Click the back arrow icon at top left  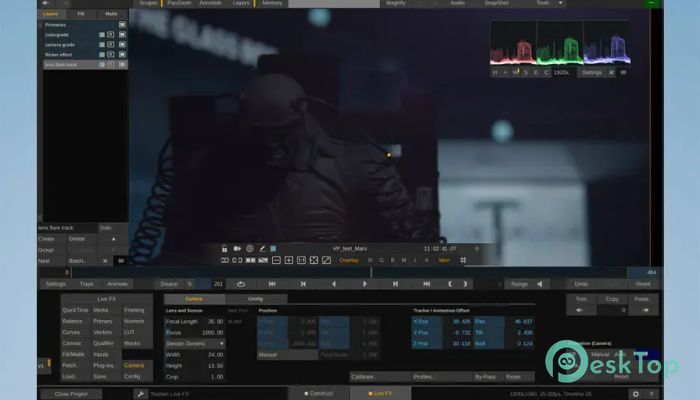46,3
